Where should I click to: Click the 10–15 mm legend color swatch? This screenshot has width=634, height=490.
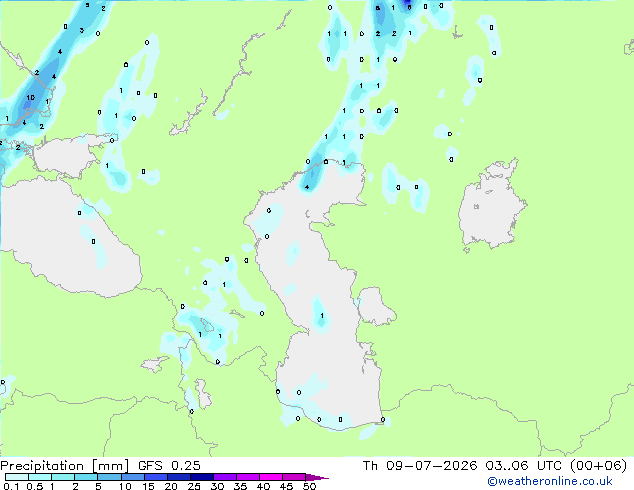[132, 477]
